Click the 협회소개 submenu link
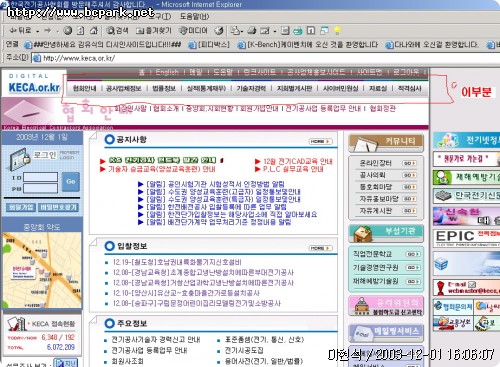Screen dimensions: 500x367 pyautogui.click(x=166, y=108)
